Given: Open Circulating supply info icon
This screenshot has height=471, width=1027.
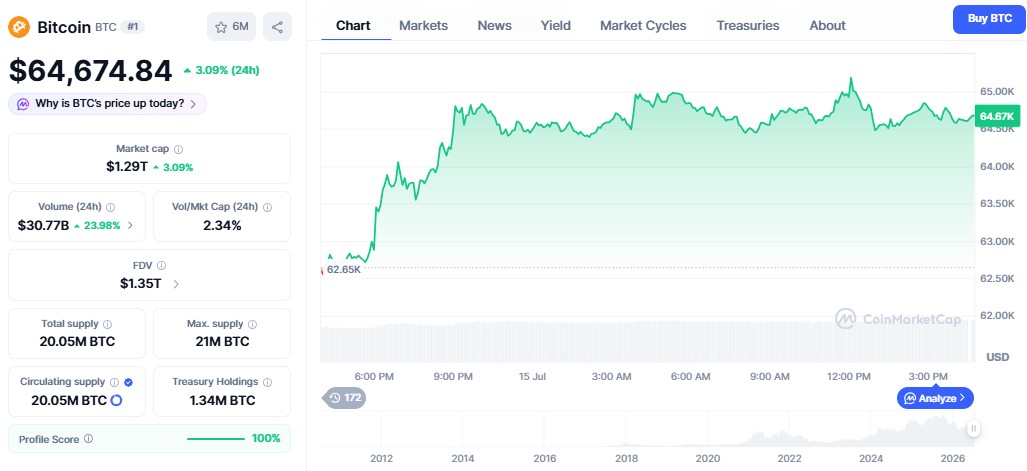Looking at the screenshot, I should pos(115,382).
